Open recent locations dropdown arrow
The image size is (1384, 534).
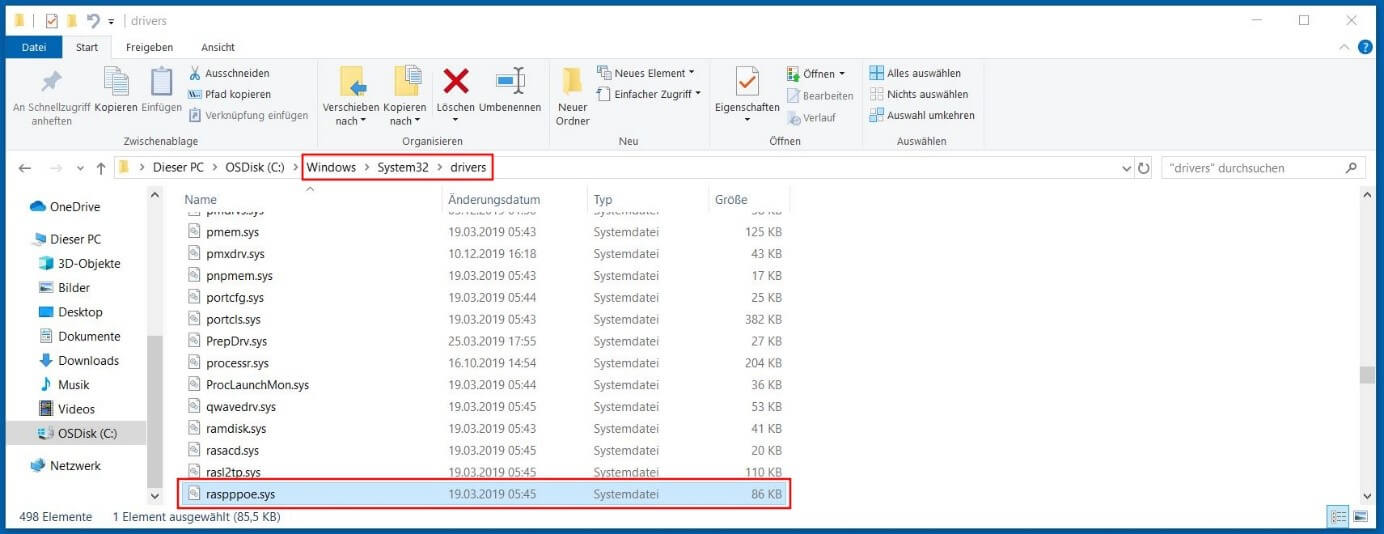point(81,169)
